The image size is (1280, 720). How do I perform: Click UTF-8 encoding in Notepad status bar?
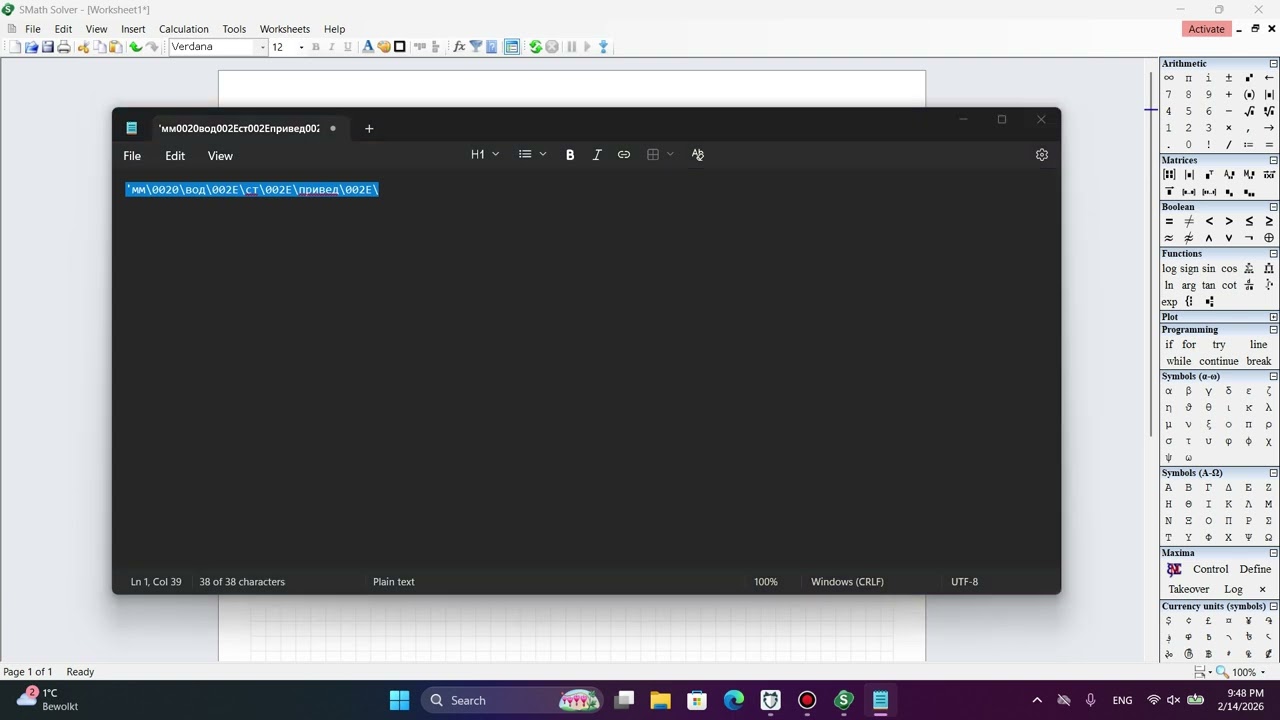[965, 582]
